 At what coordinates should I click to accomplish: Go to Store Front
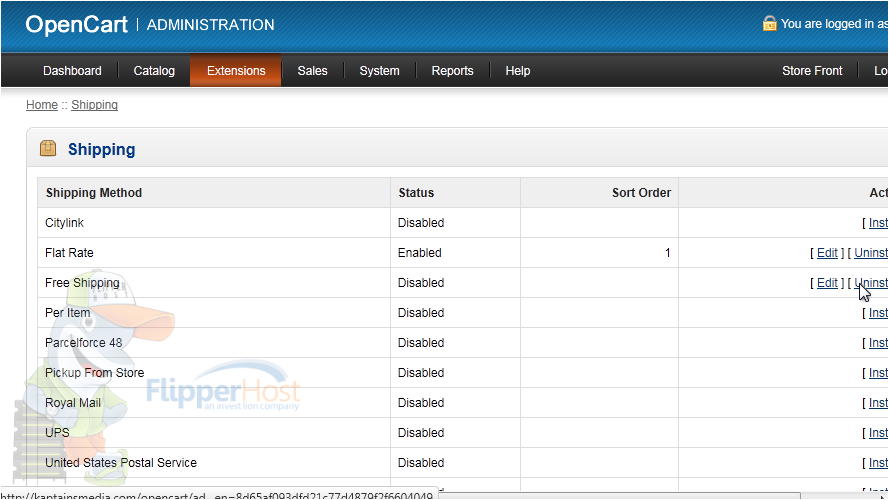click(x=812, y=71)
